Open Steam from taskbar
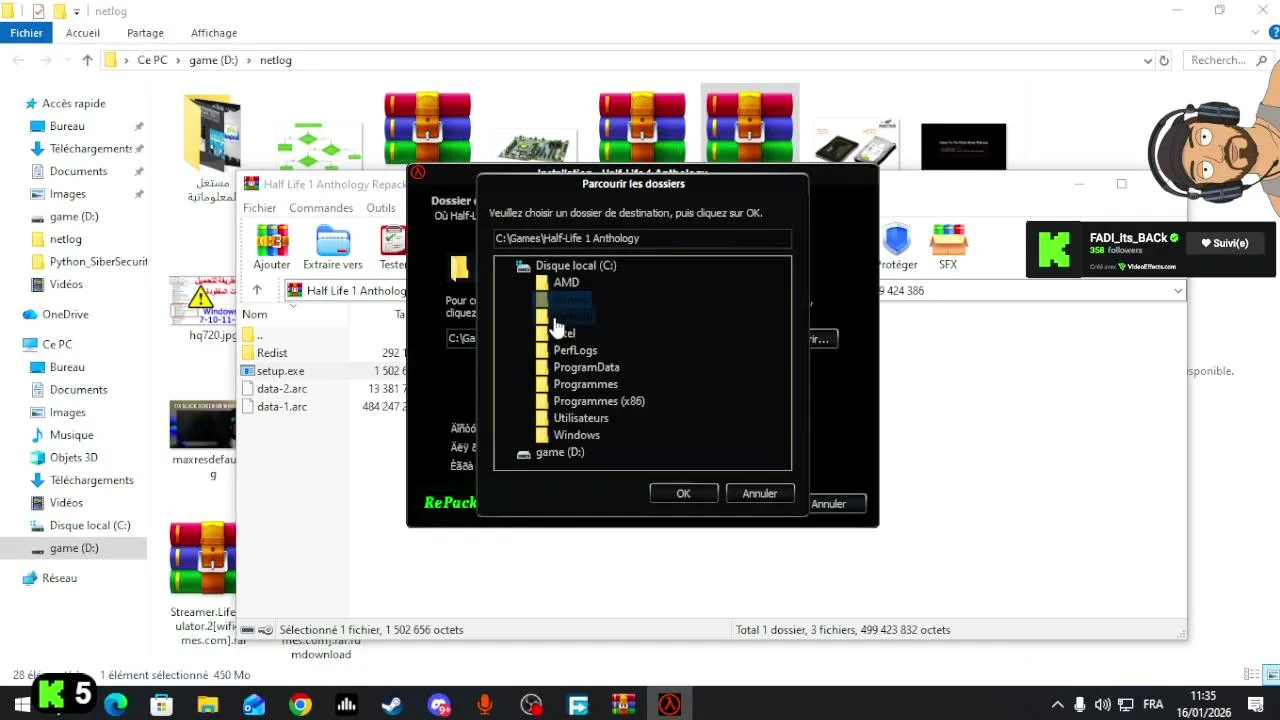Viewport: 1280px width, 720px height. tap(392, 705)
